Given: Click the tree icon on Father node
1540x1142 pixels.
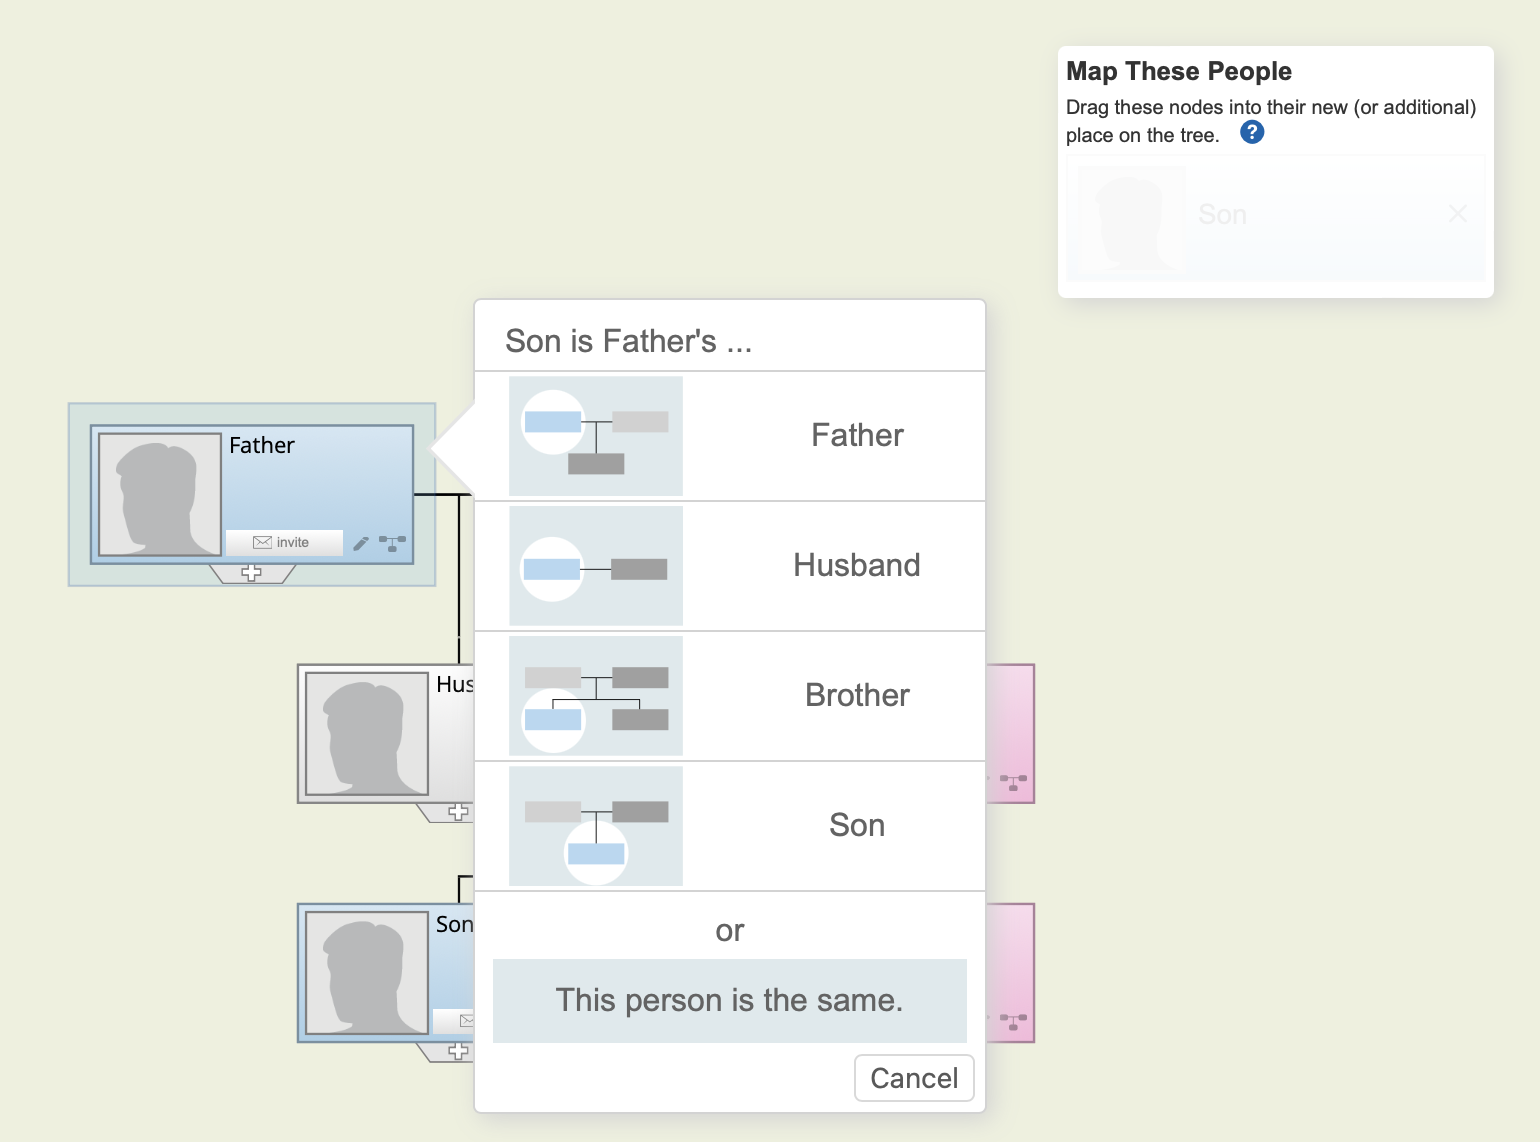Looking at the screenshot, I should click(x=392, y=543).
